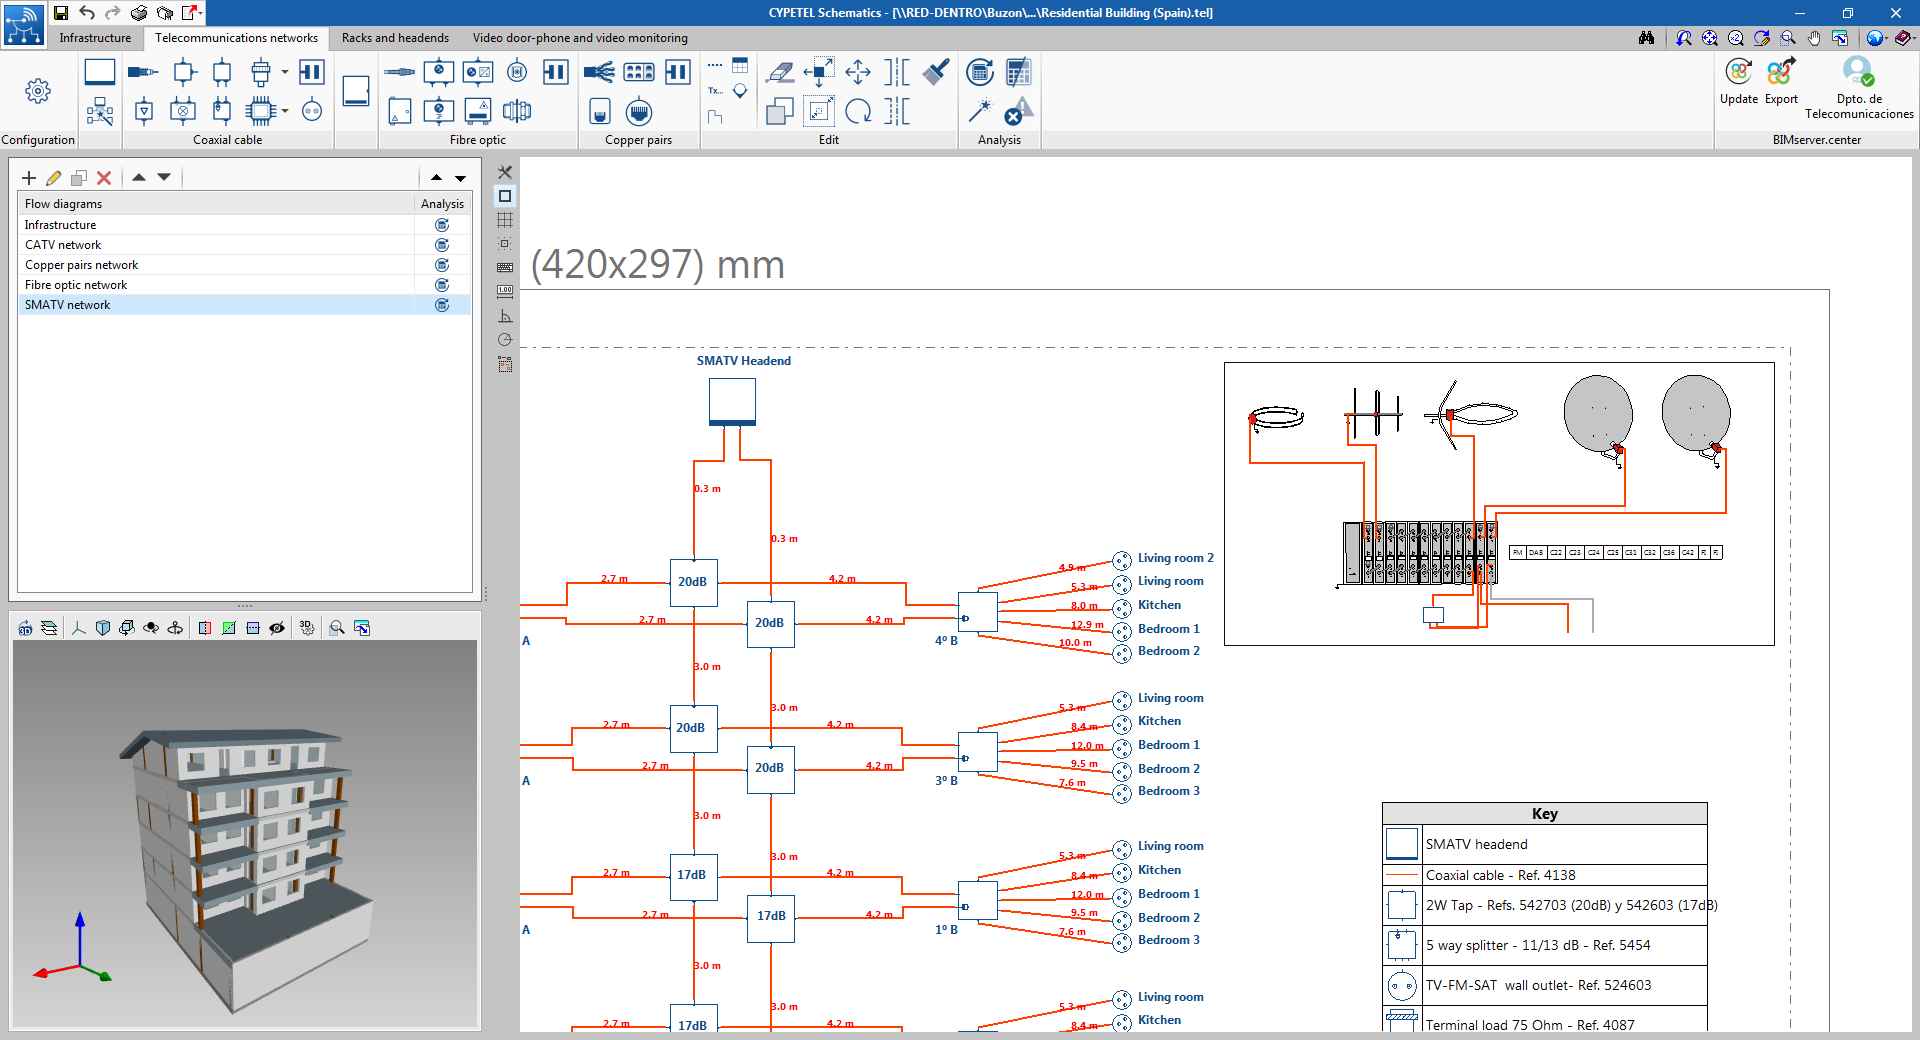Select the Move tool with four arrows
The width and height of the screenshot is (1920, 1040).
pyautogui.click(x=857, y=72)
